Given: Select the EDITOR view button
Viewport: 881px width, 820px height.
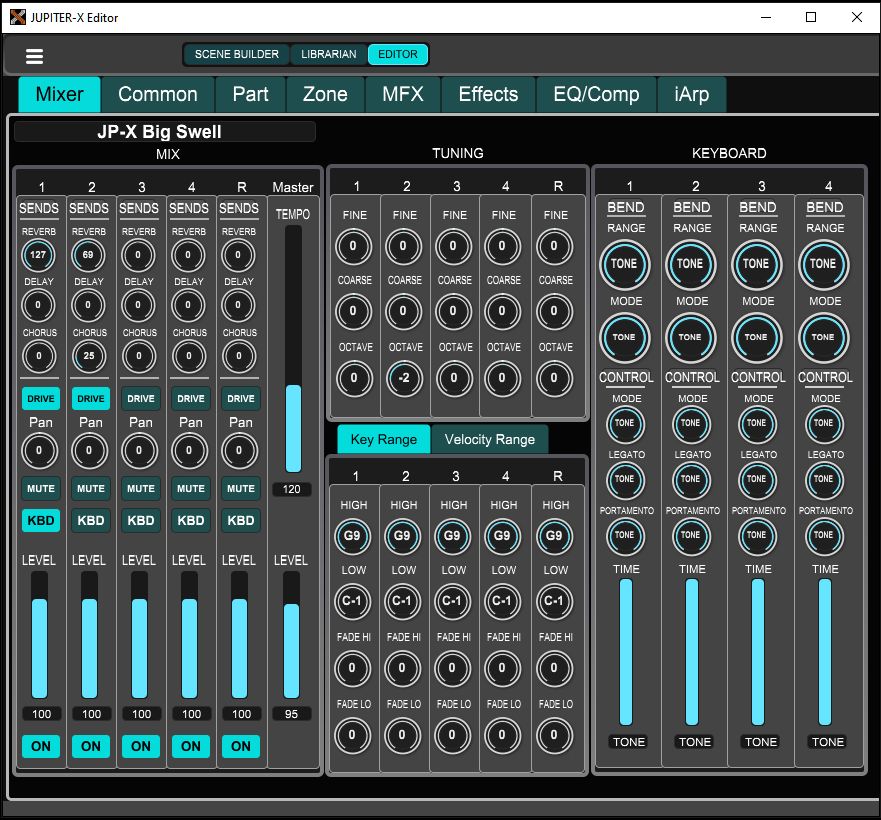Looking at the screenshot, I should pyautogui.click(x=398, y=55).
